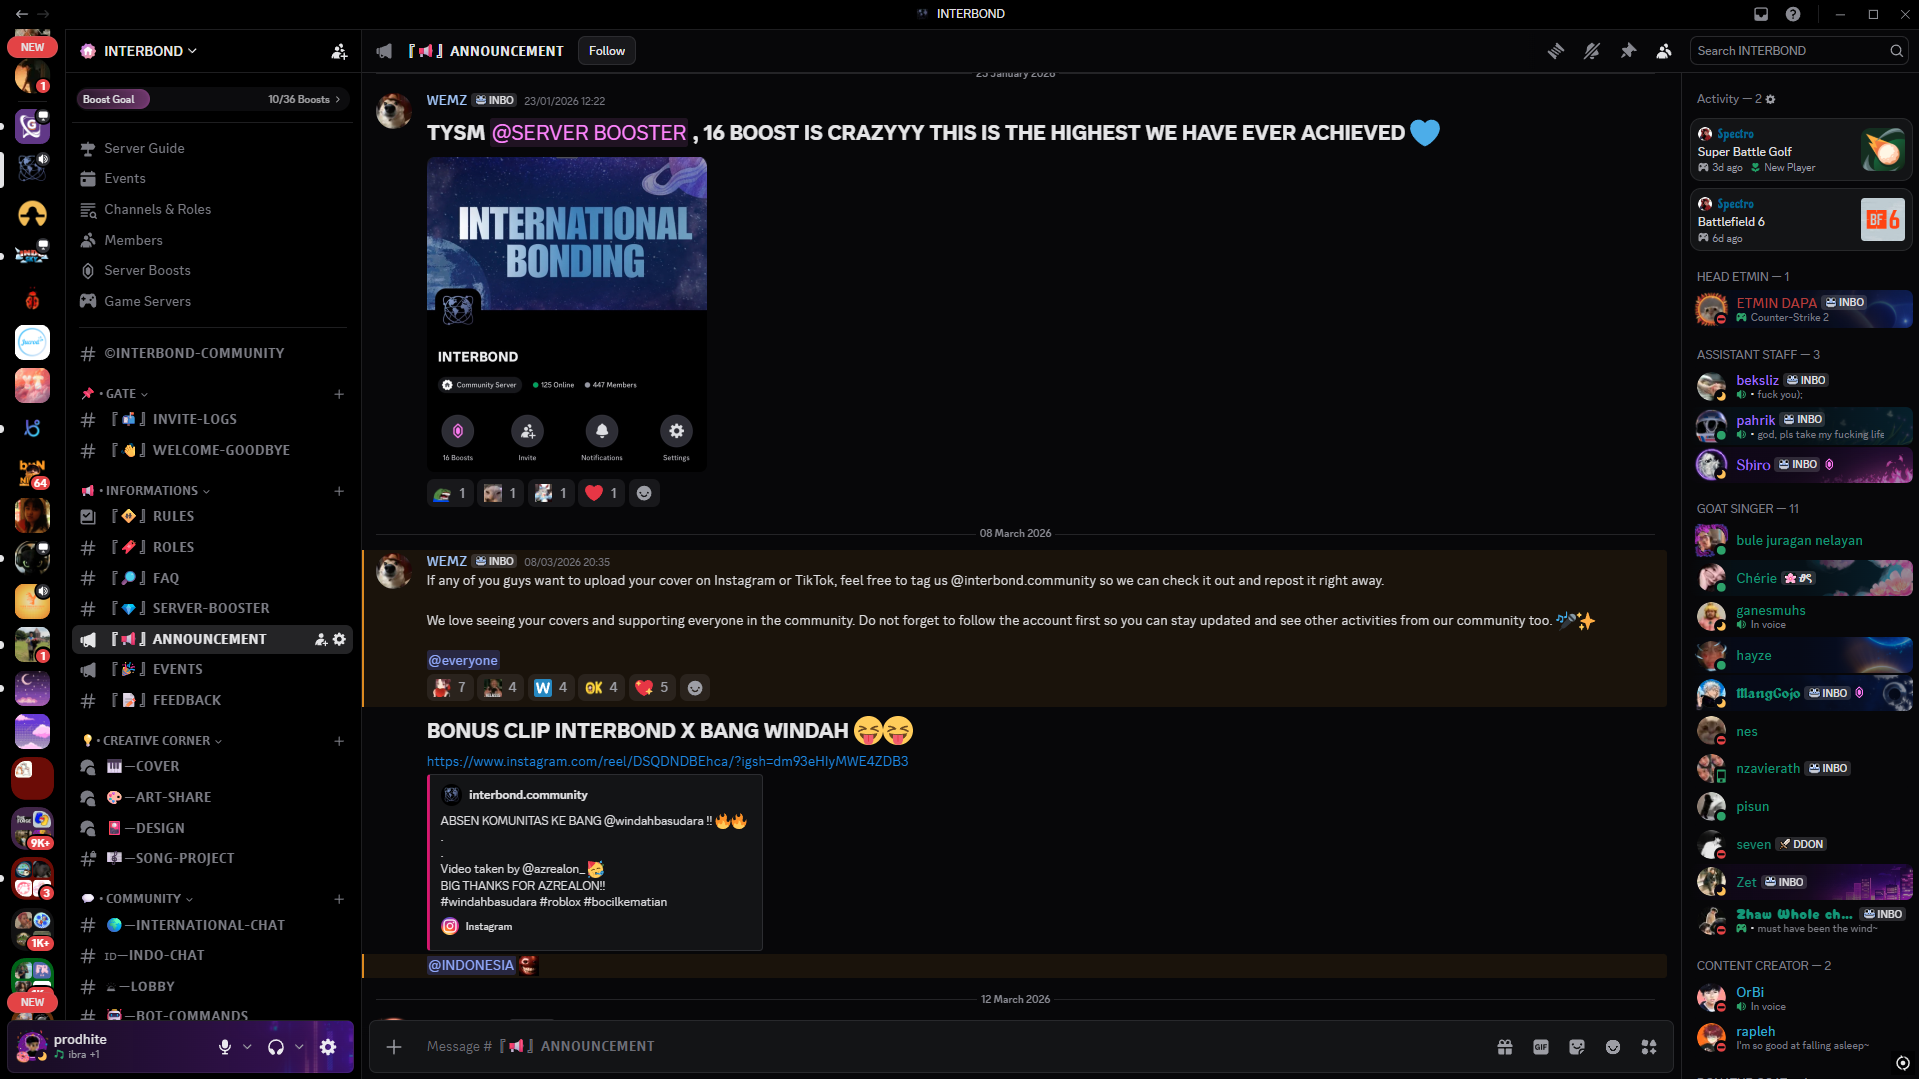This screenshot has width=1919, height=1079.
Task: Open the Super Battle Golf activity card
Action: click(1801, 150)
